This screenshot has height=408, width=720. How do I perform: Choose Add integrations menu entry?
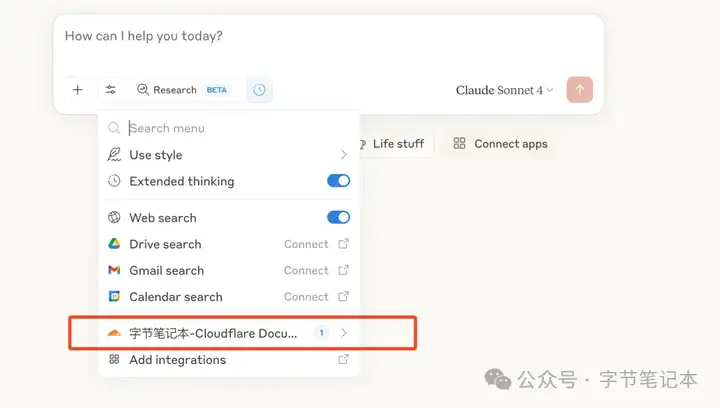click(229, 359)
